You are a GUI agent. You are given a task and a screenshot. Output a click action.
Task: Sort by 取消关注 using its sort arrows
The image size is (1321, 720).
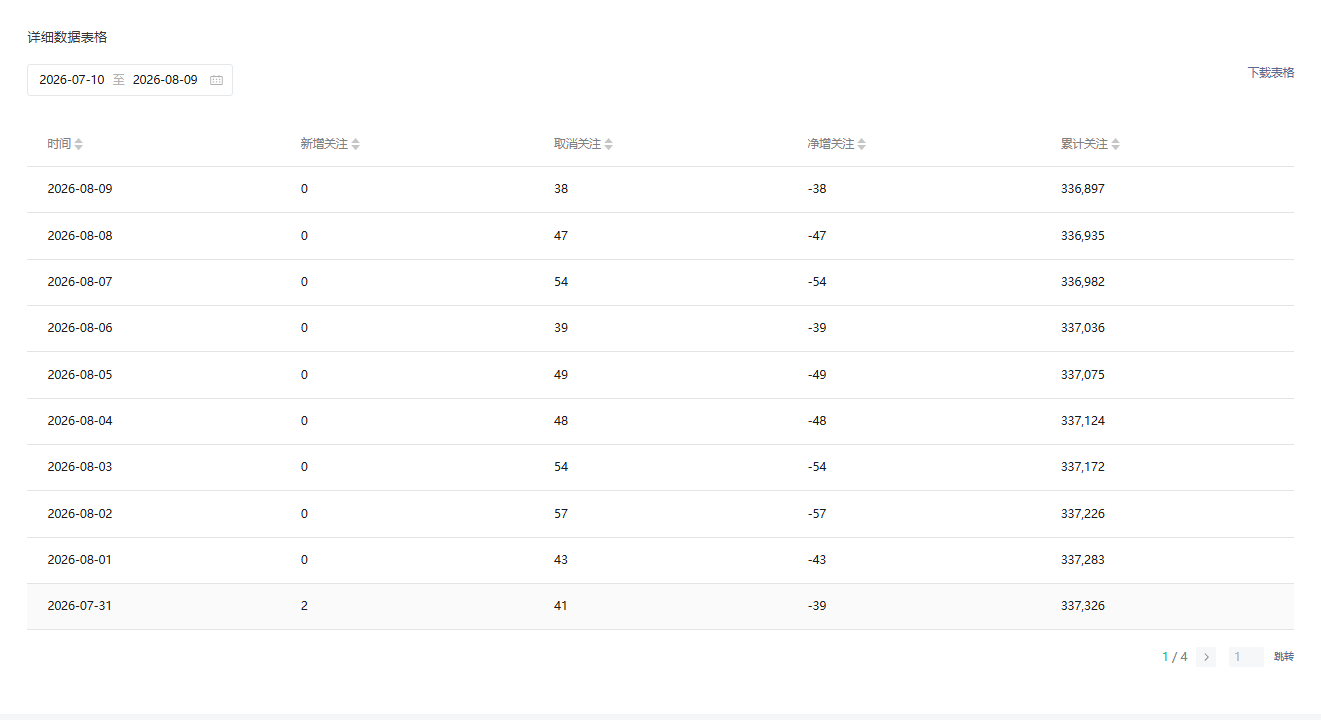(x=609, y=144)
